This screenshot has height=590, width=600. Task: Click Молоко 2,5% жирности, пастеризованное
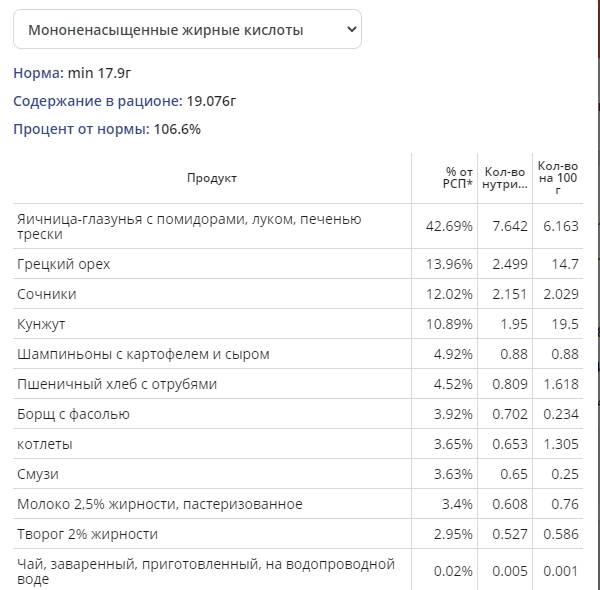pos(160,504)
